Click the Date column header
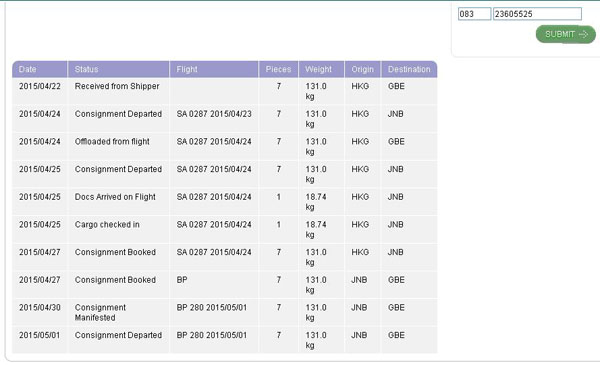Image resolution: width=600 pixels, height=365 pixels. [40, 69]
